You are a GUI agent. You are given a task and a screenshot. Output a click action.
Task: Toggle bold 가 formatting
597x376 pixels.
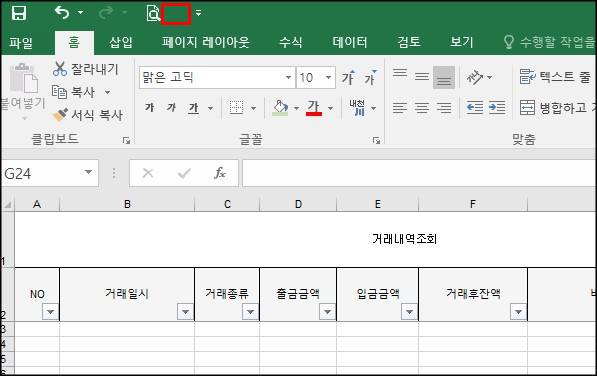[149, 108]
